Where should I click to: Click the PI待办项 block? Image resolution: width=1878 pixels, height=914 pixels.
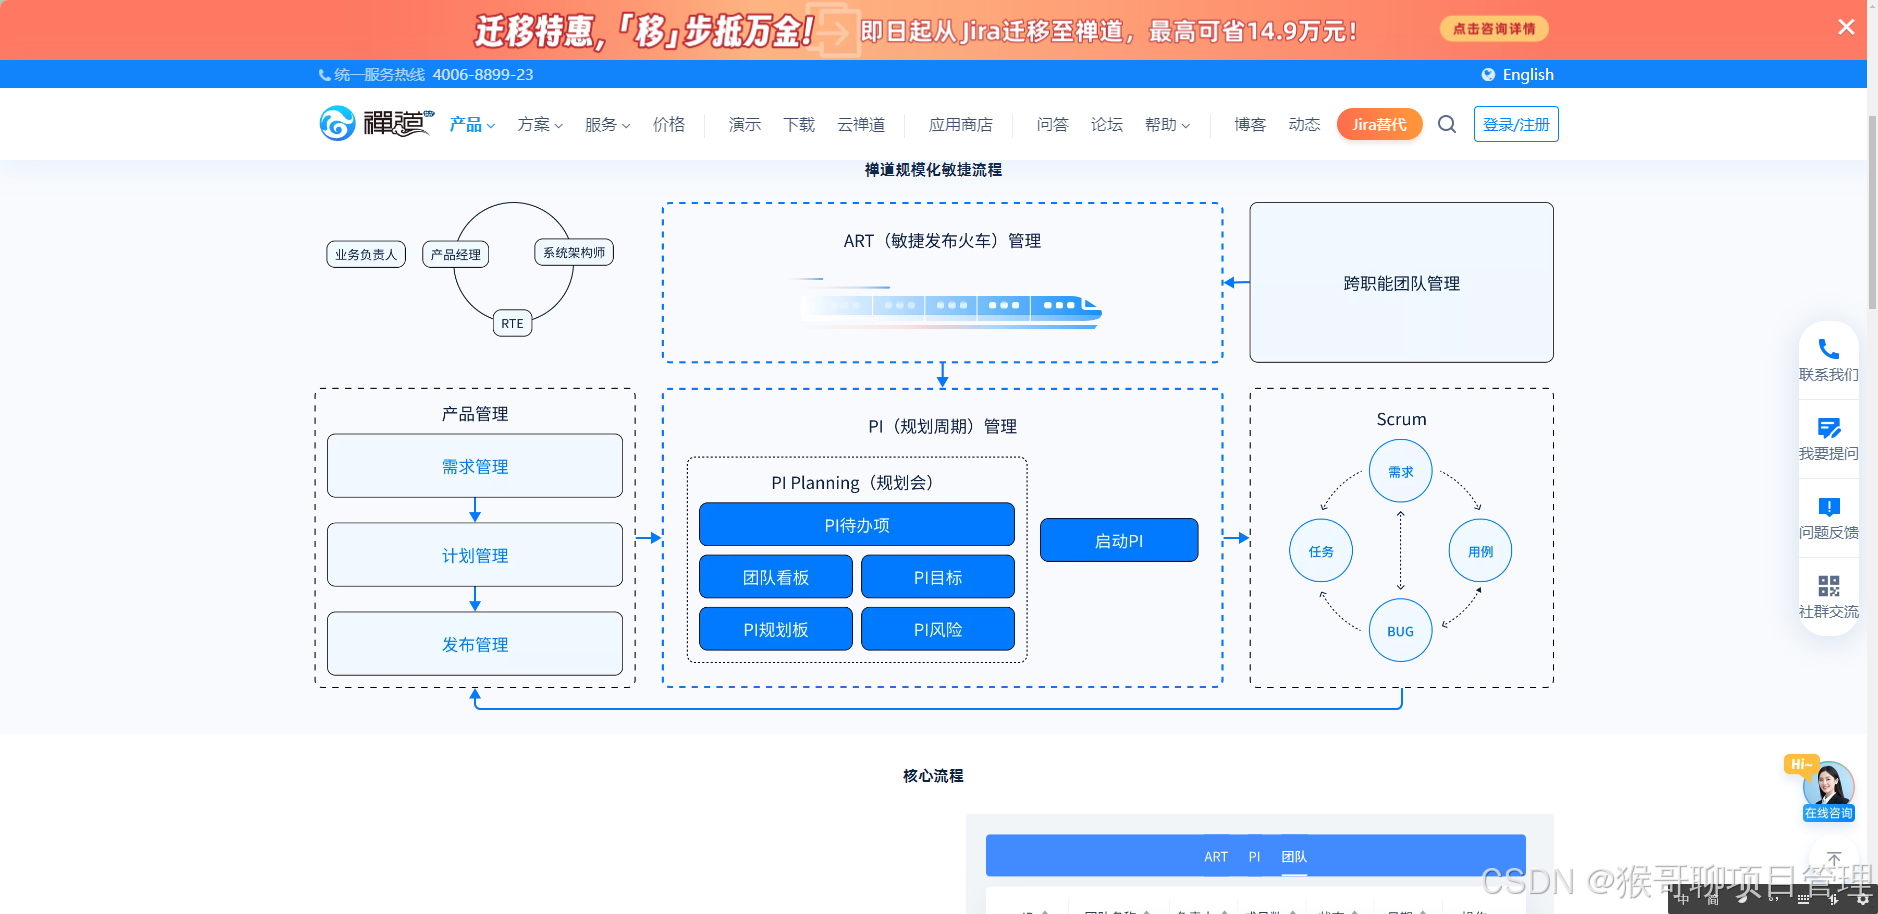pyautogui.click(x=857, y=525)
